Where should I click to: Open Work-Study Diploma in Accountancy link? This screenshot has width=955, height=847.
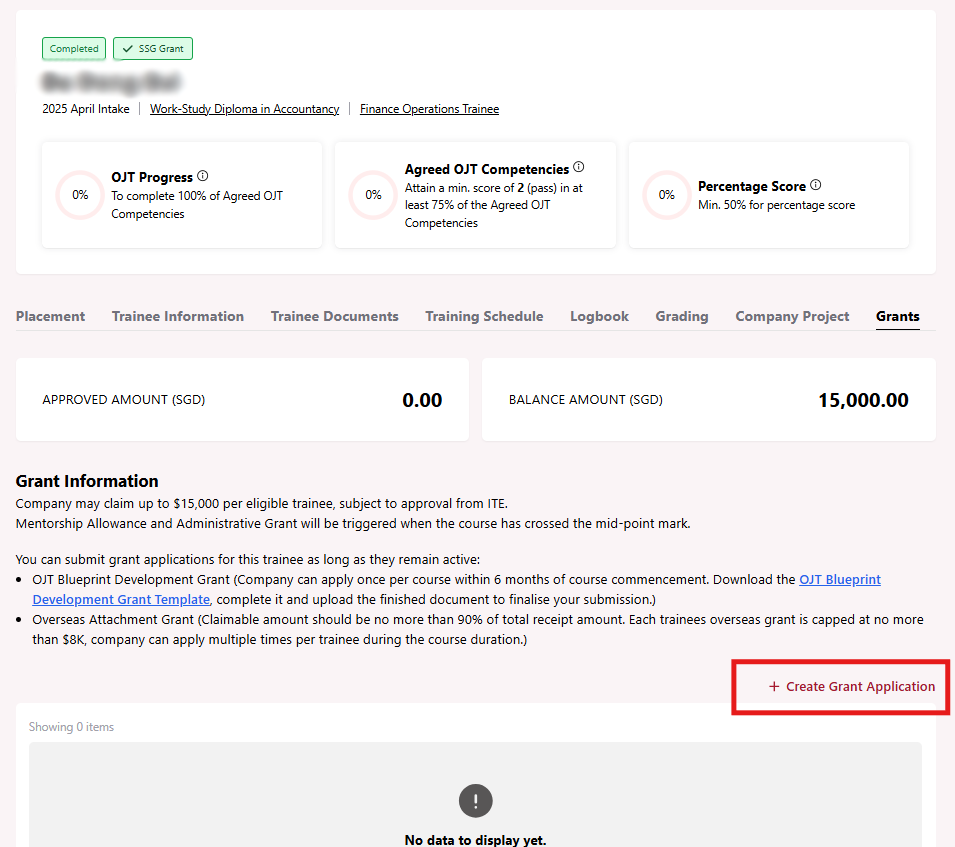(x=244, y=109)
